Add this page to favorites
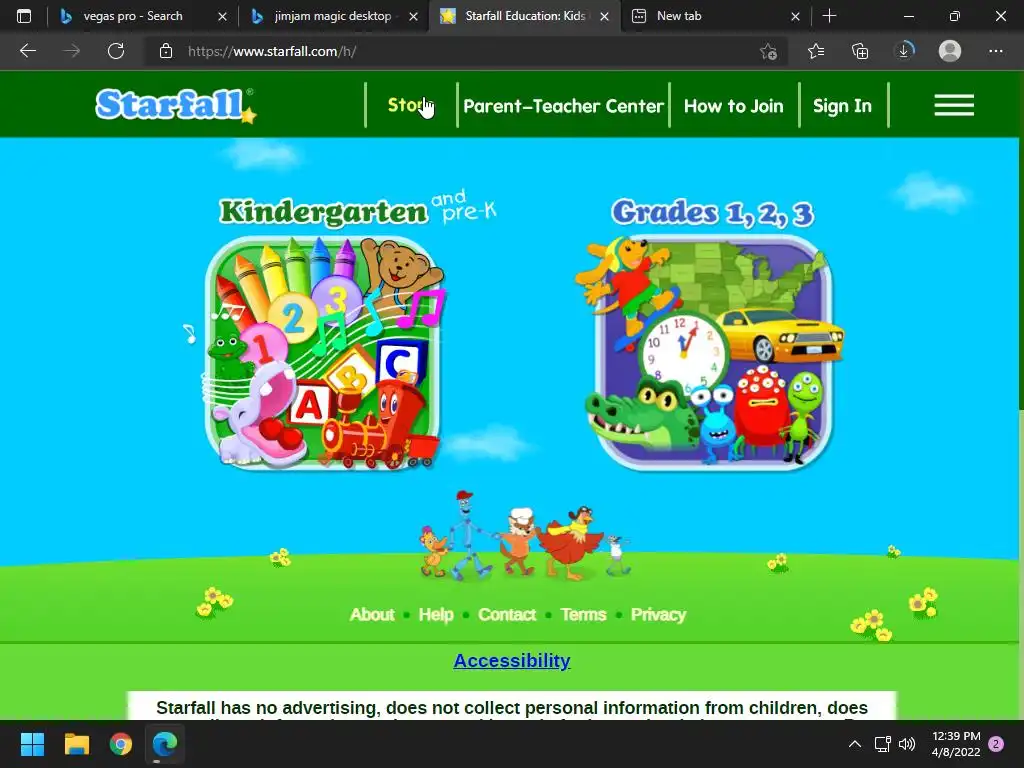1024x768 pixels. point(769,51)
